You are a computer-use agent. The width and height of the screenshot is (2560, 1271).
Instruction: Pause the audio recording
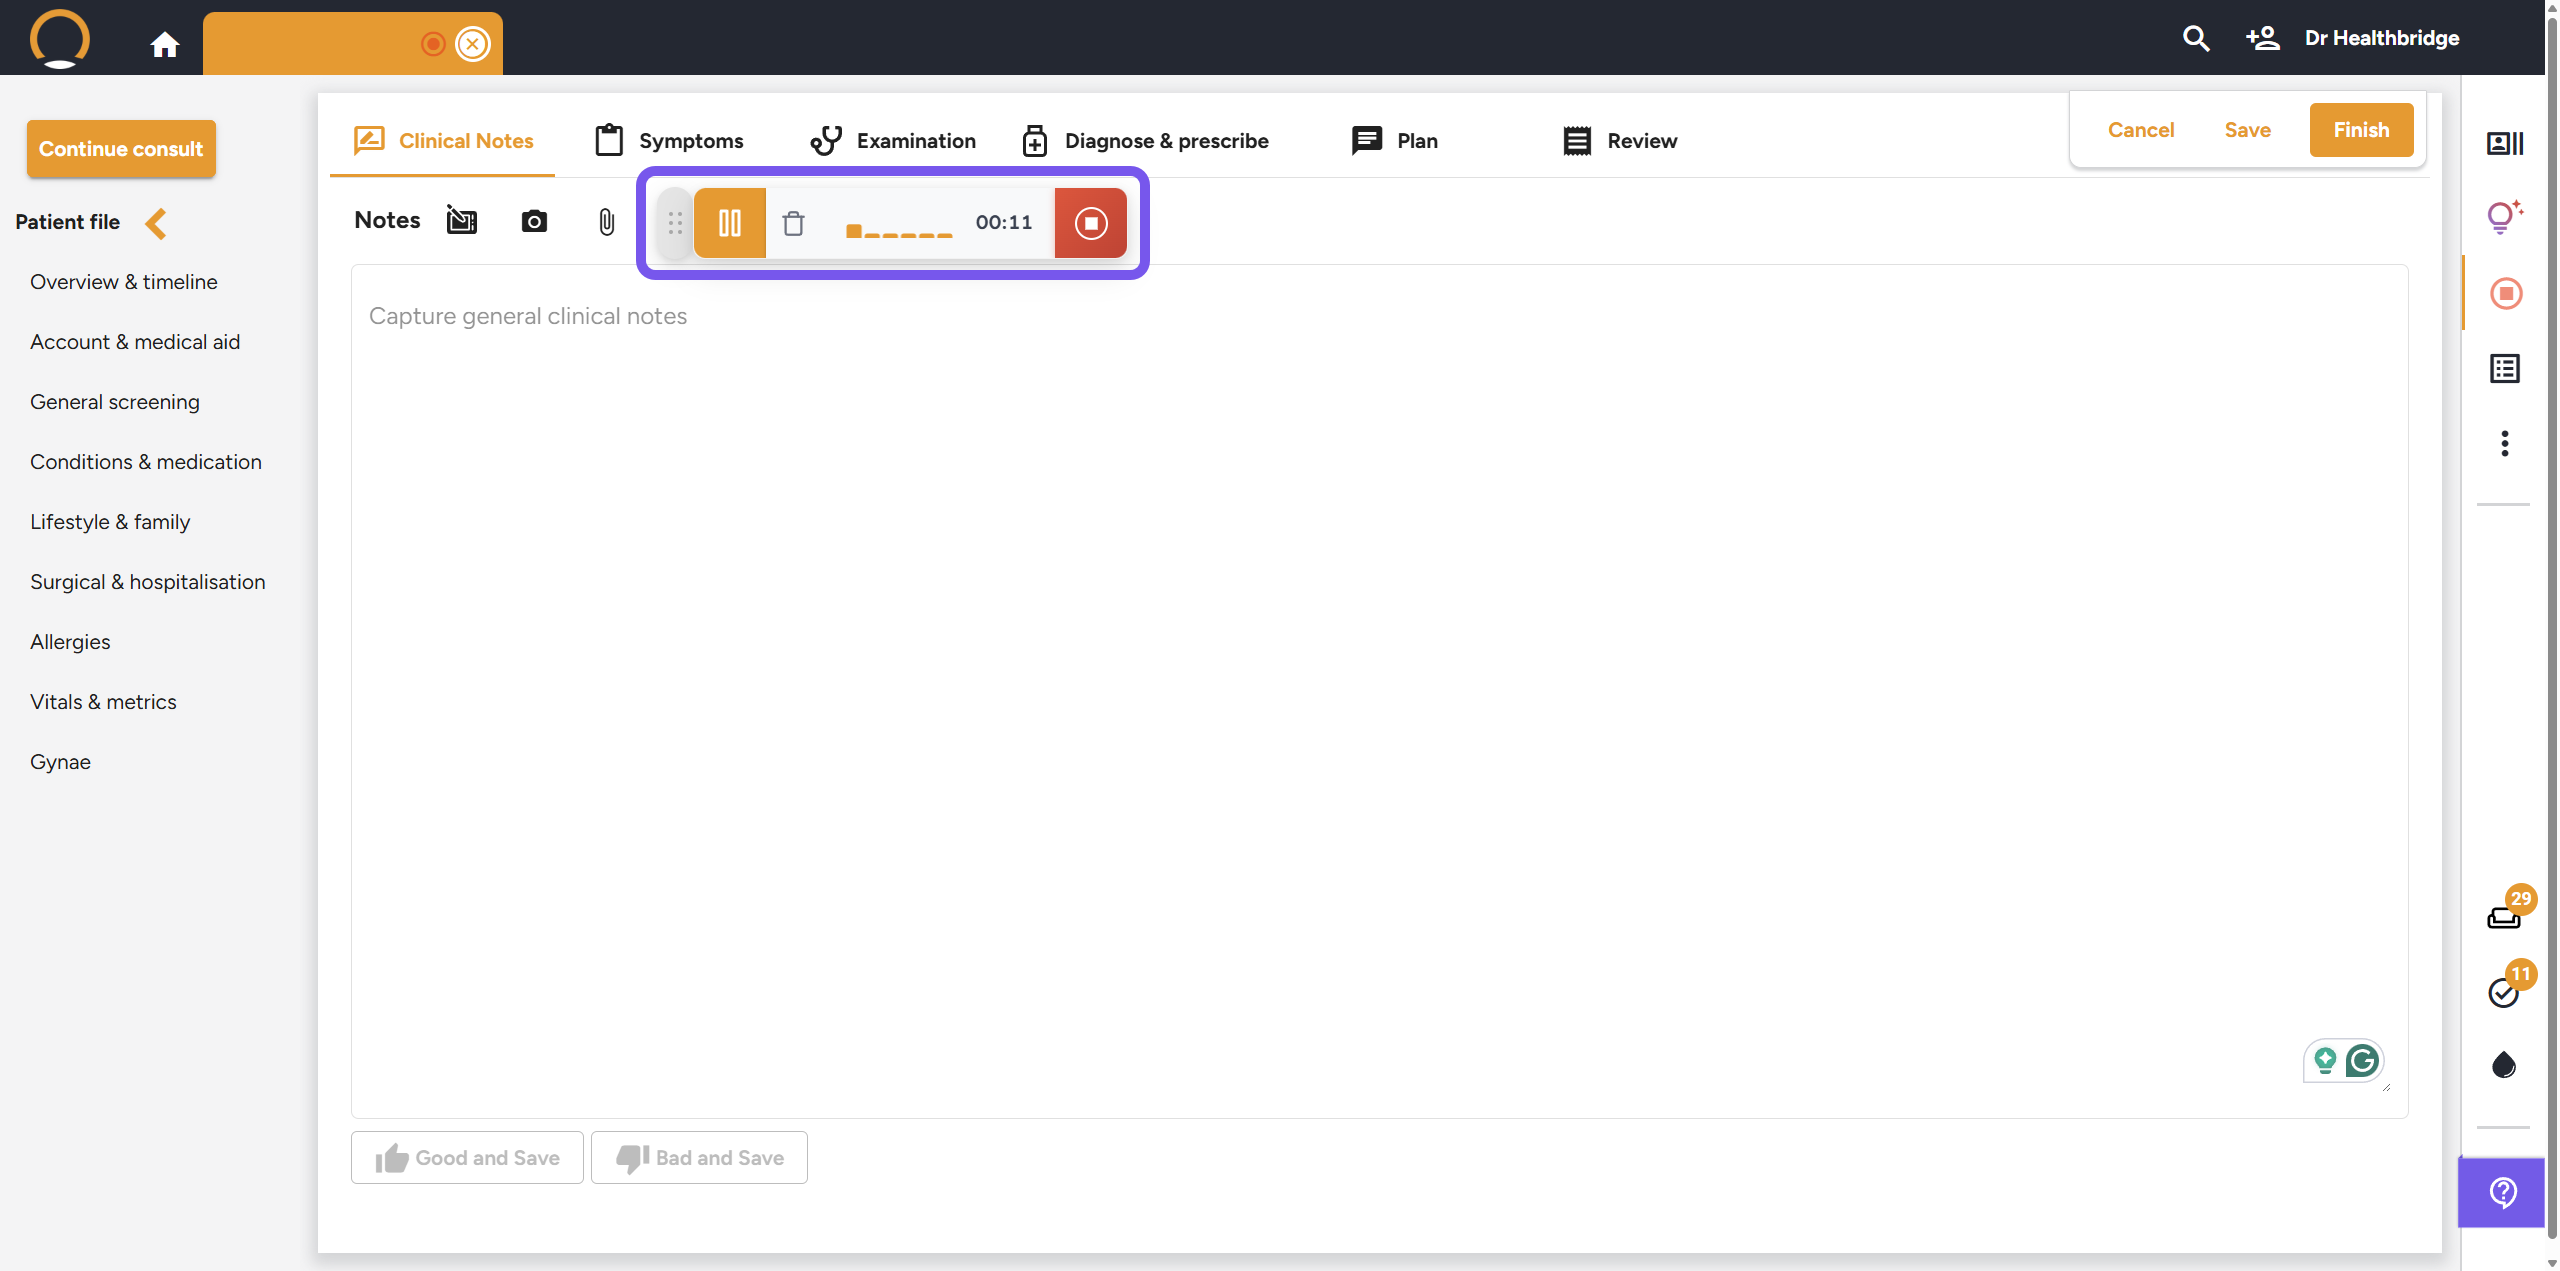click(729, 223)
